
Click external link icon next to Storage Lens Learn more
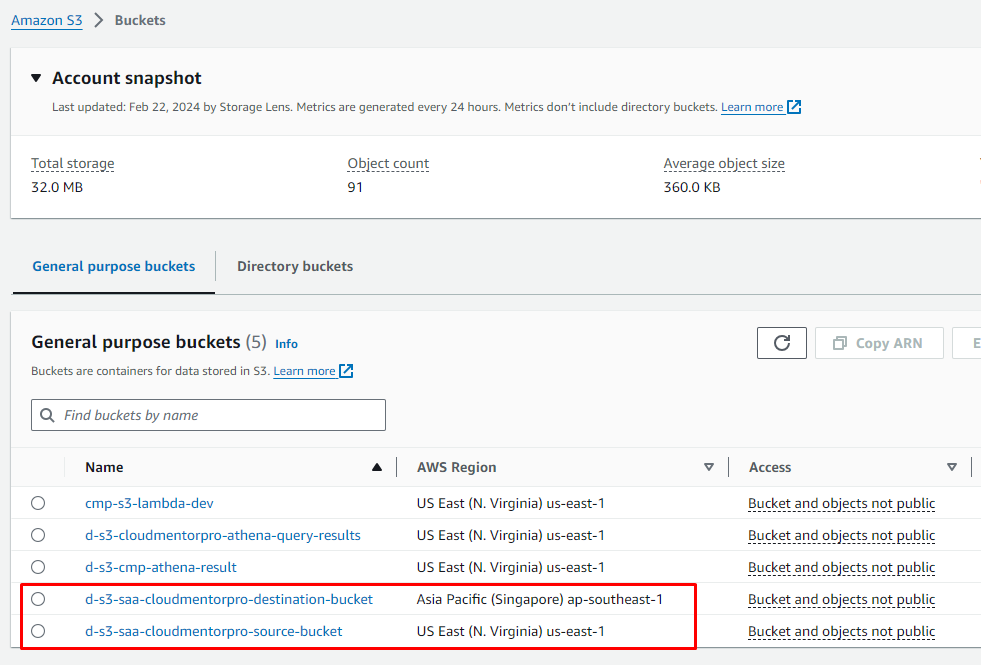[794, 107]
